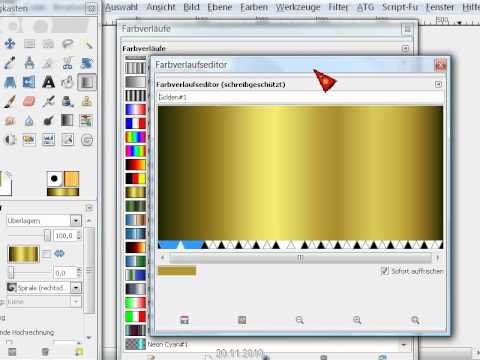Select the Ink tool
480x360 pixels.
click(x=68, y=101)
